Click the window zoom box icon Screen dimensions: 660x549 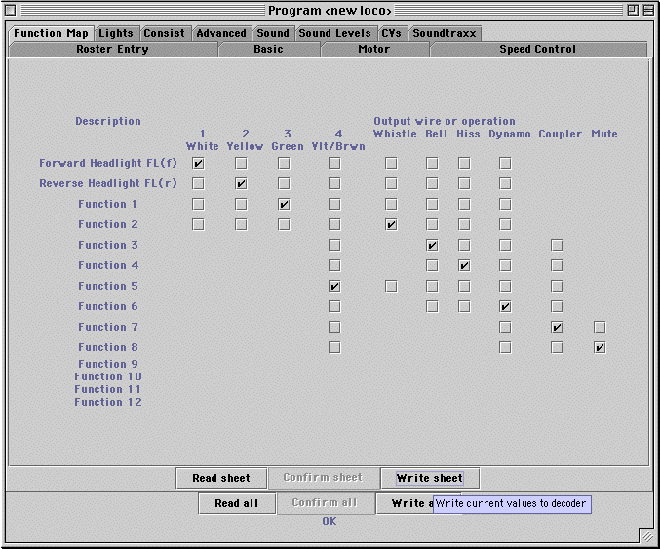point(633,10)
